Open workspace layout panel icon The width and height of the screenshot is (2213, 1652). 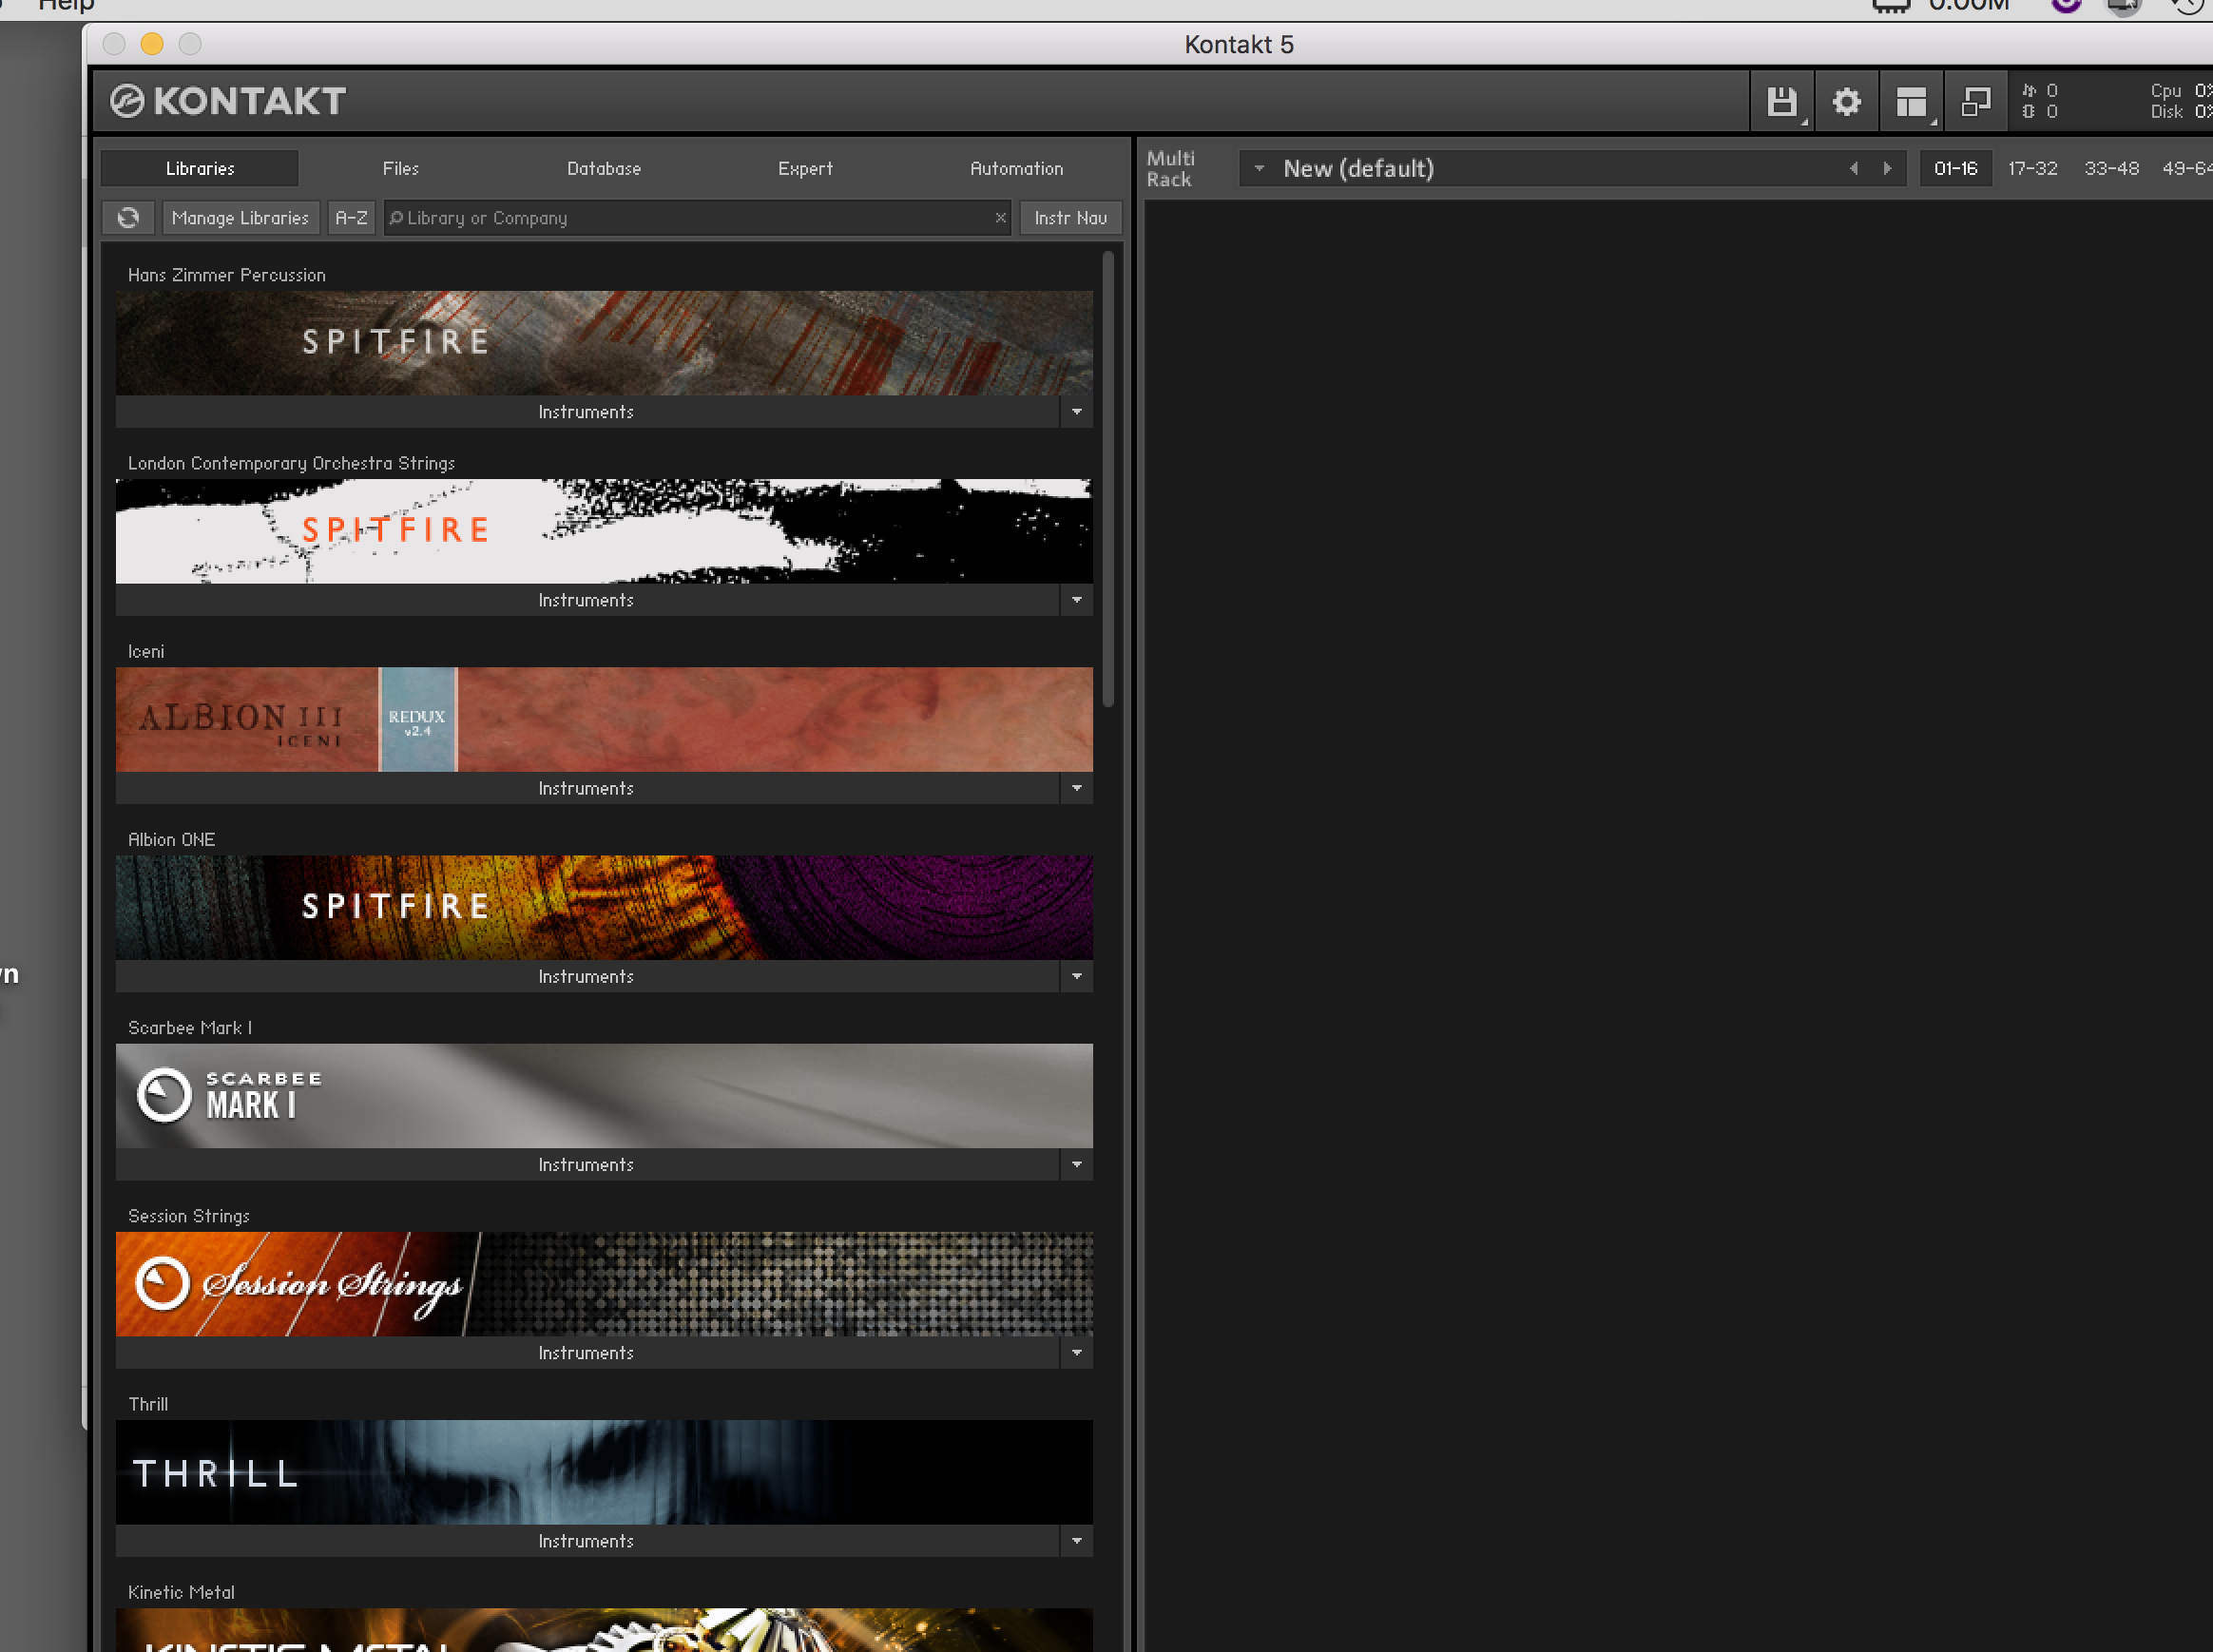coord(1910,102)
